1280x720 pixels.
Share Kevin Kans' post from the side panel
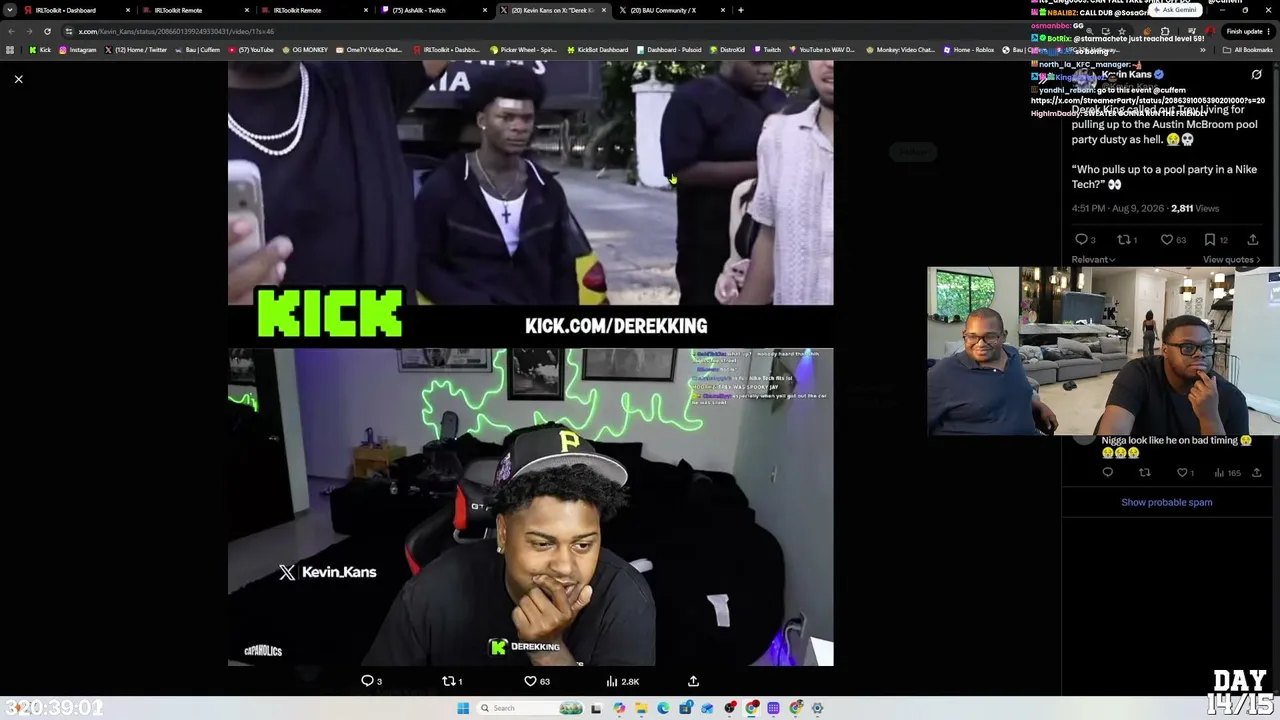[x=1252, y=240]
